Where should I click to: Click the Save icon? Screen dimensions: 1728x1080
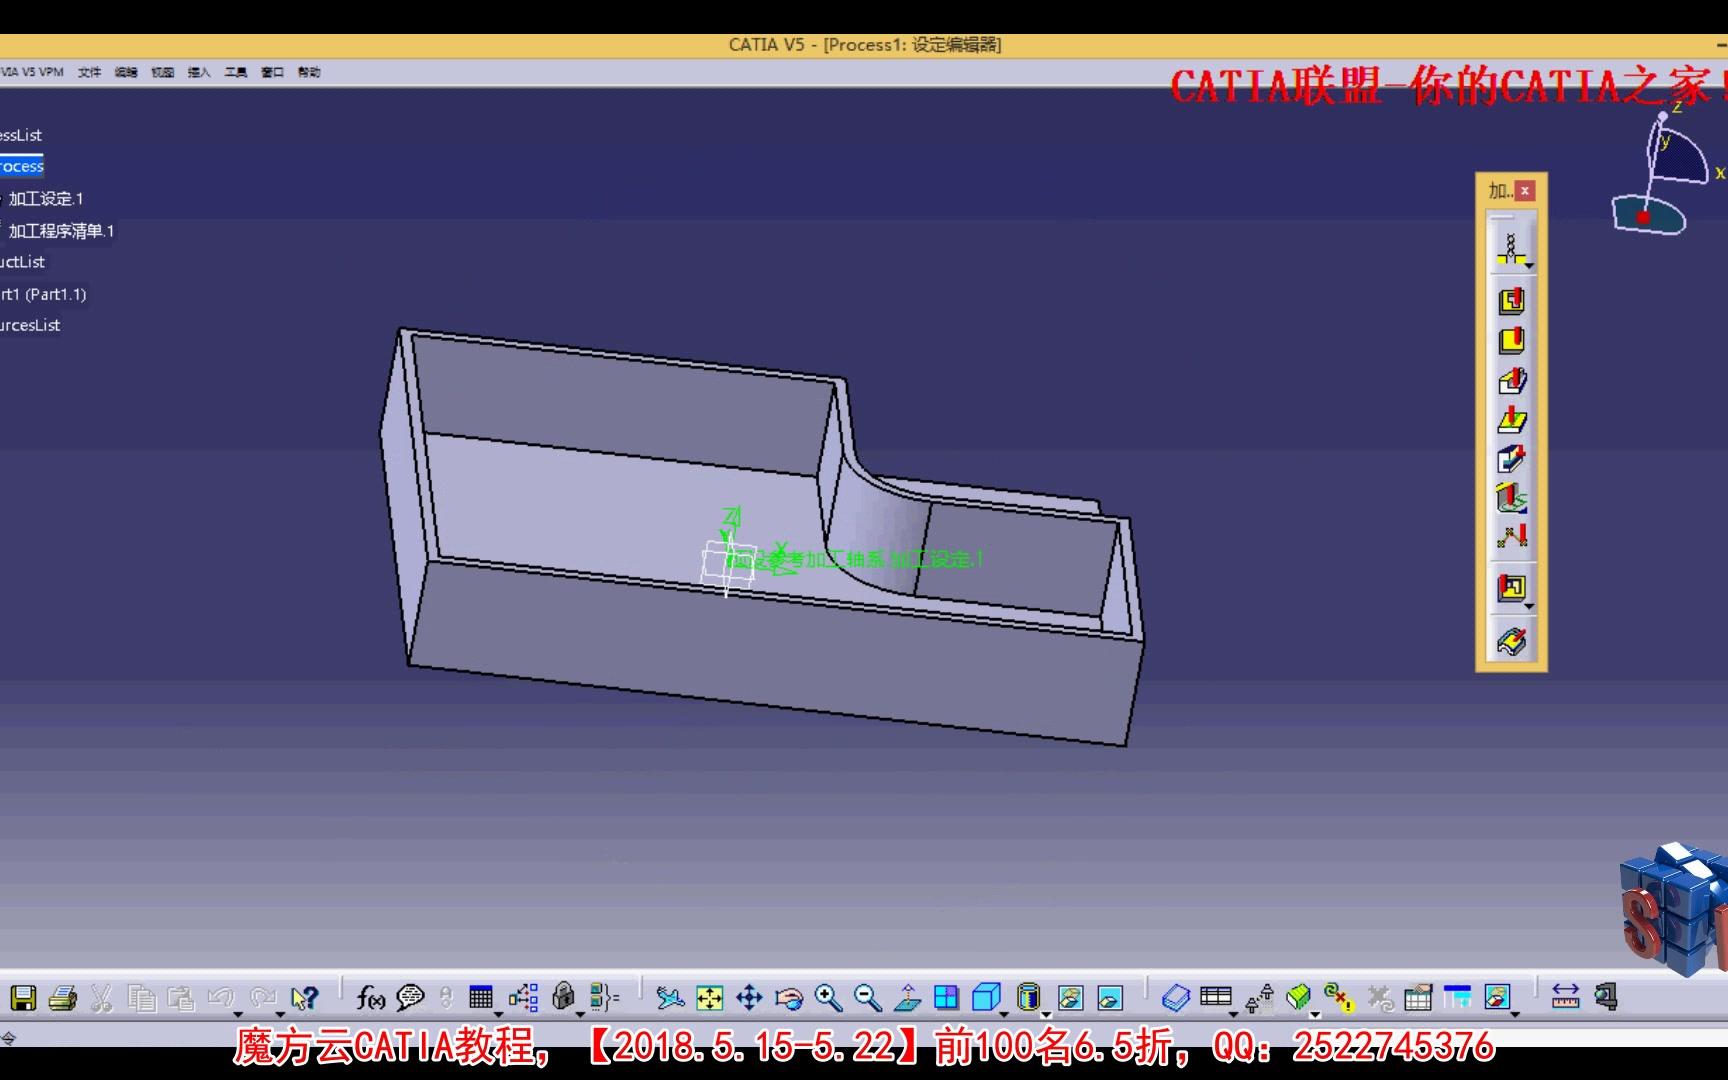23,997
